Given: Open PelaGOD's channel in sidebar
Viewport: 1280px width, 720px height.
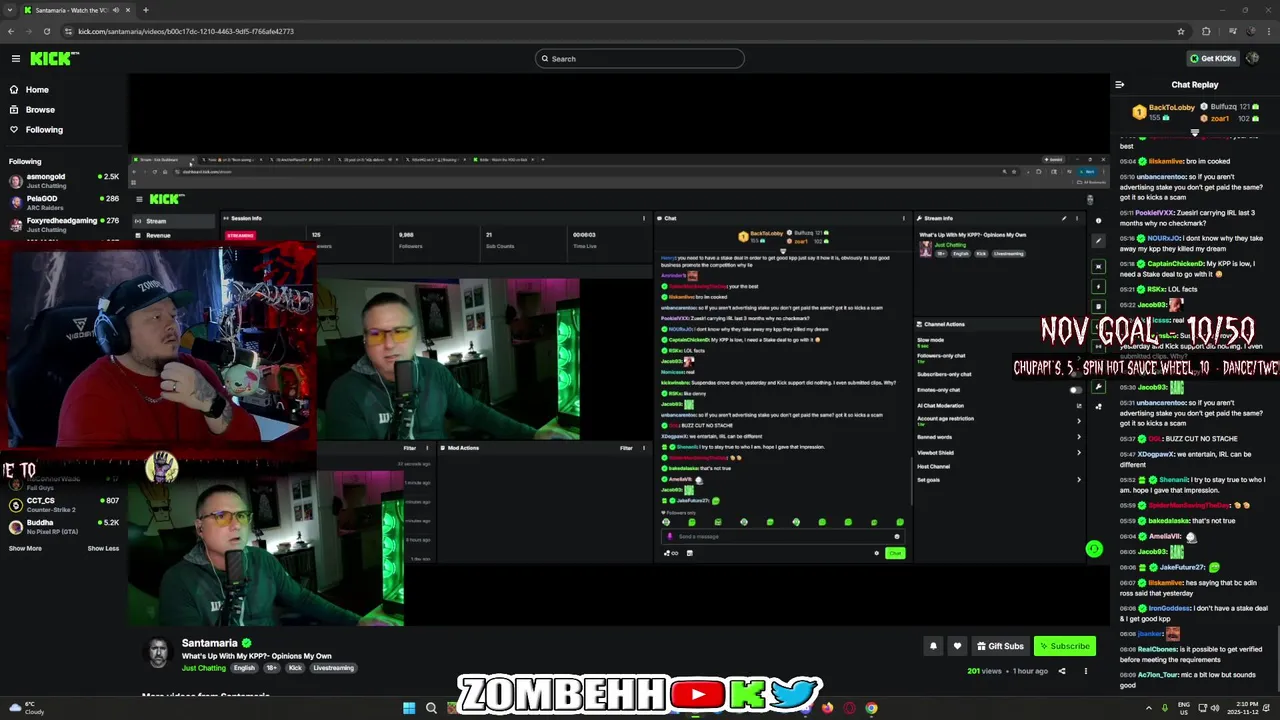Looking at the screenshot, I should (64, 202).
